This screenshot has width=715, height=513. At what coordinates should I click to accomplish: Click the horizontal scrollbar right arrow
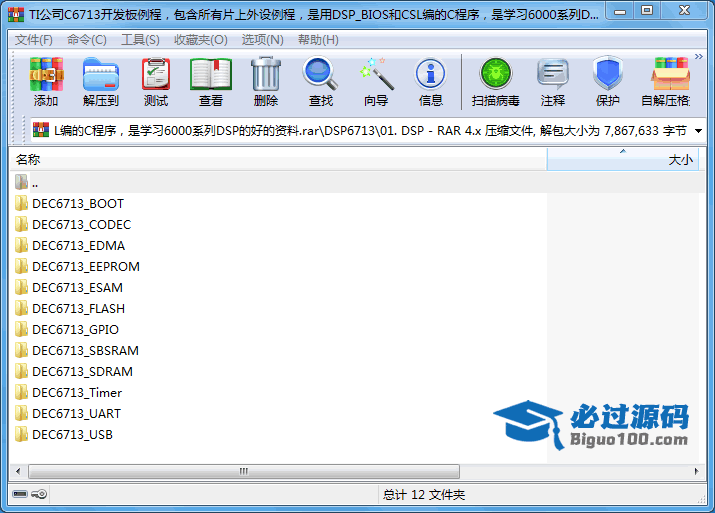click(696, 471)
